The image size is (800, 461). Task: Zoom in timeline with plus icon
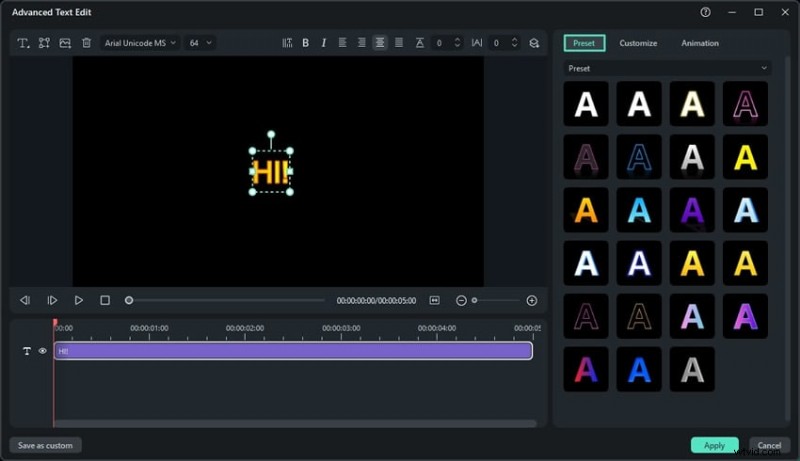(532, 300)
